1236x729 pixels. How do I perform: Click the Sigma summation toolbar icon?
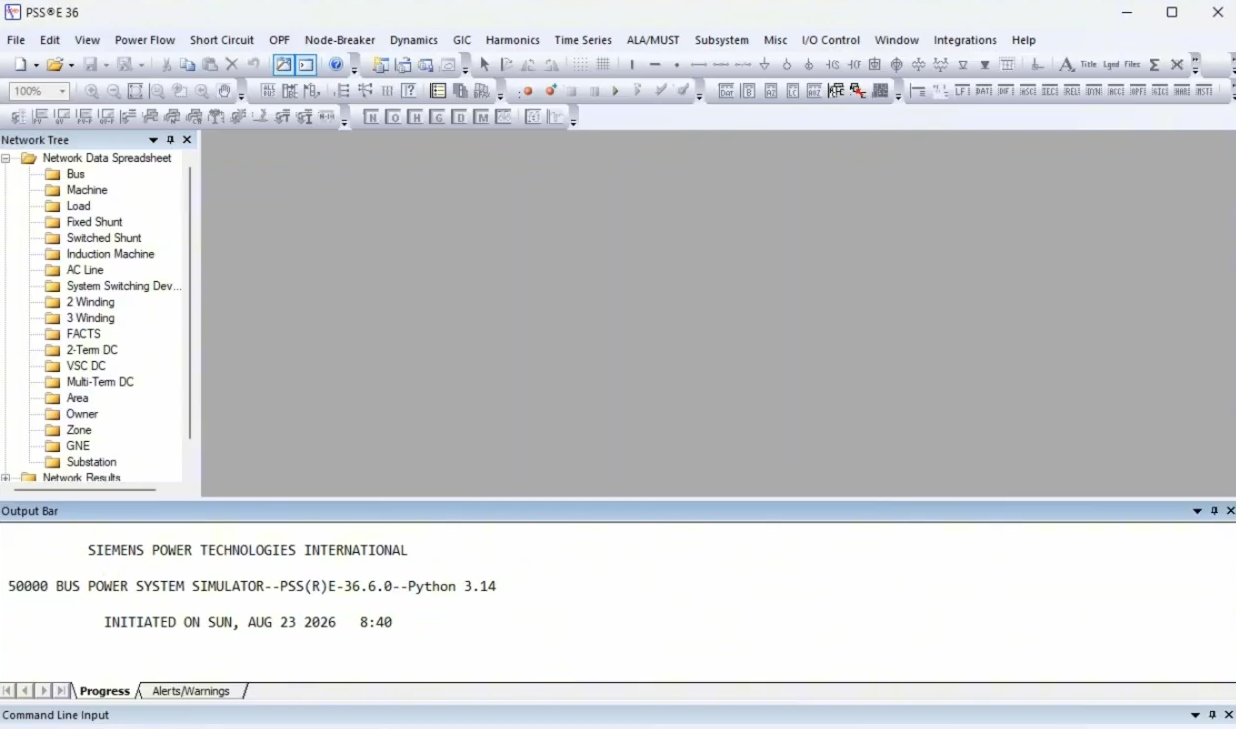tap(1154, 65)
